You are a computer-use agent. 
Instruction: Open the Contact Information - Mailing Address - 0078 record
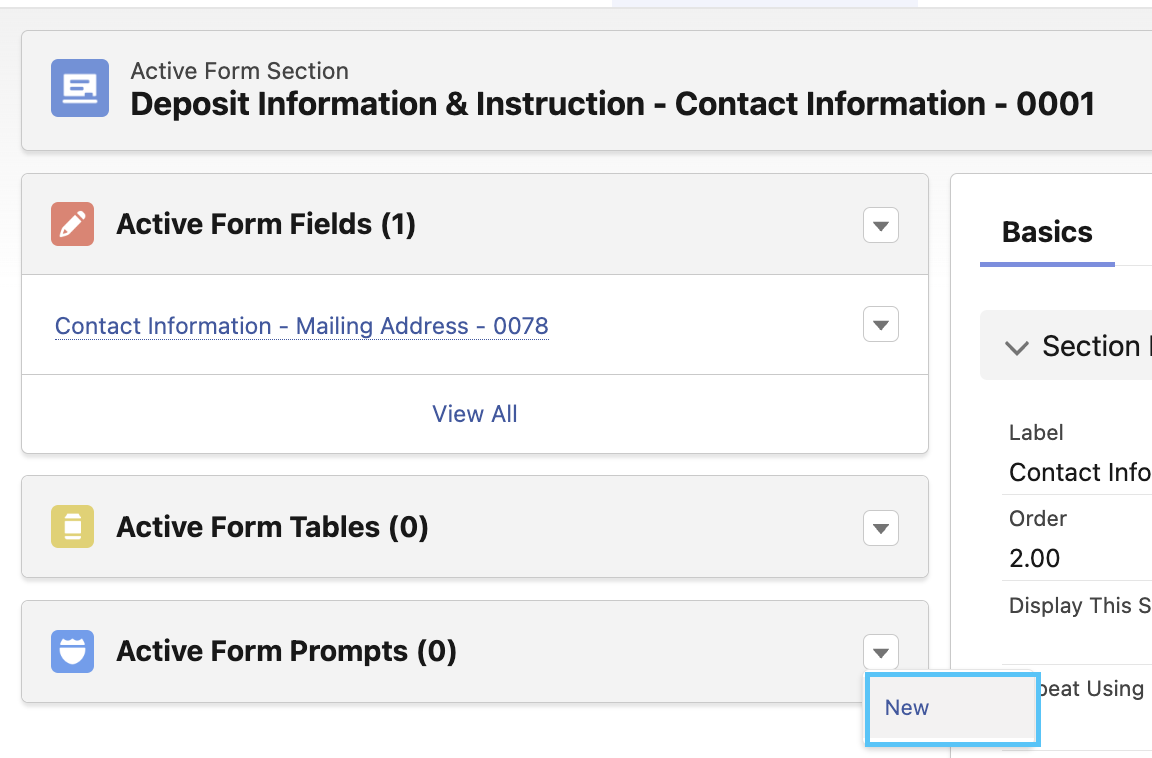(301, 326)
